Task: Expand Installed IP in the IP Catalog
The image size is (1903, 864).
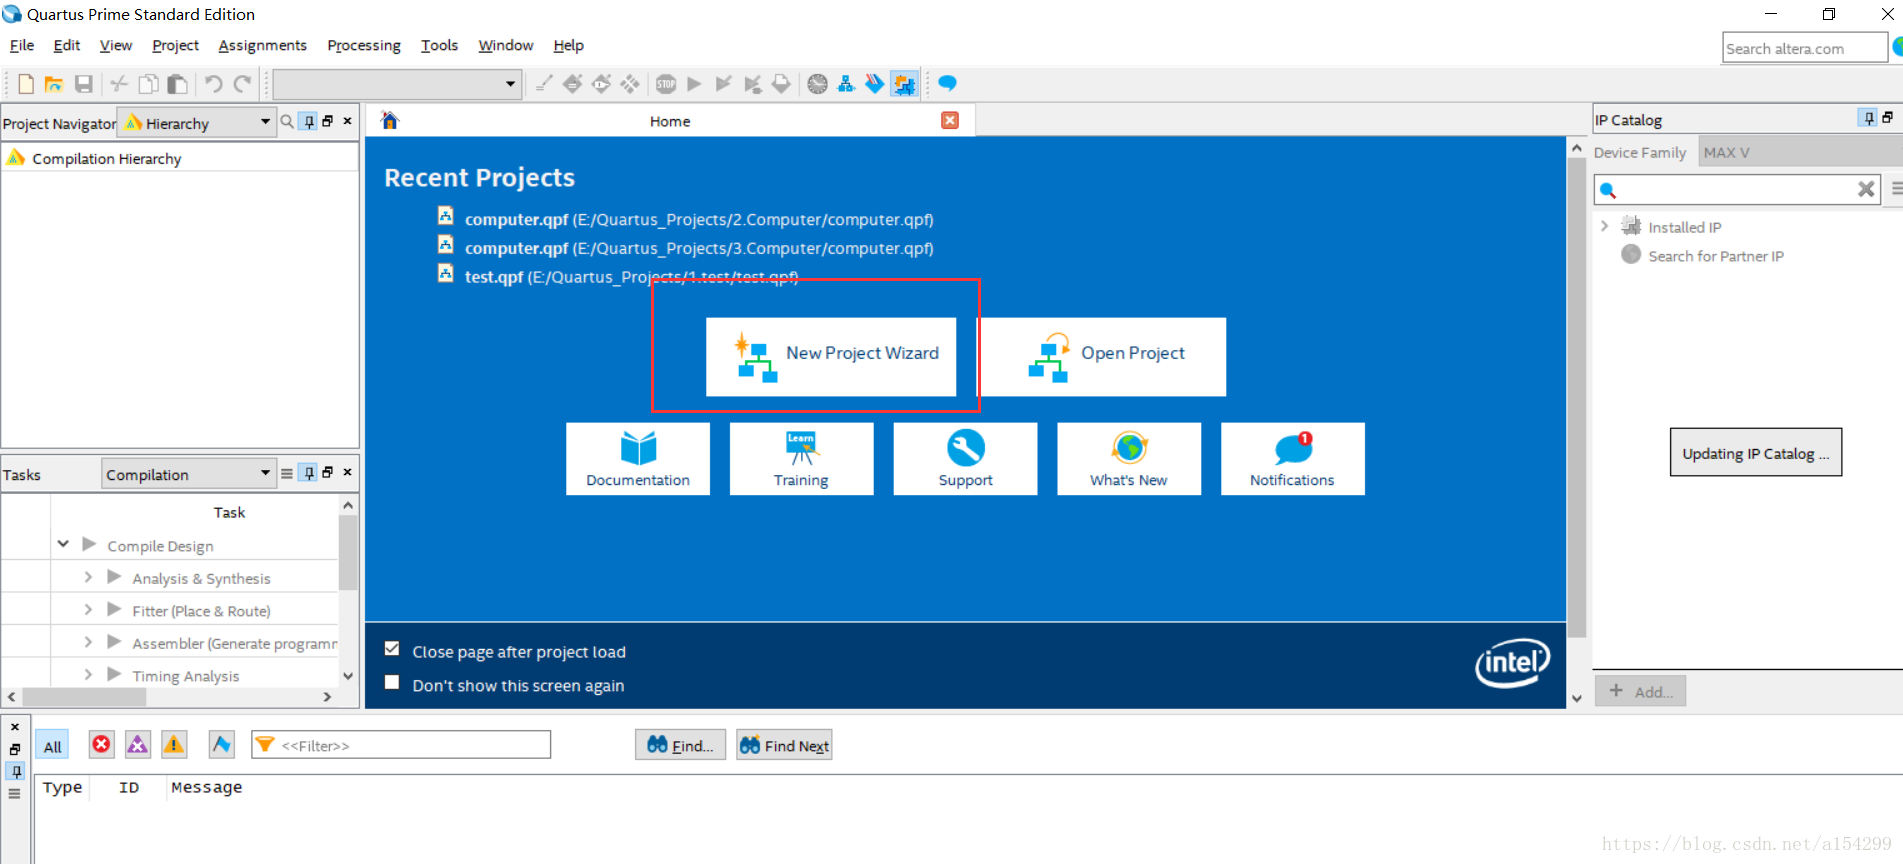Action: click(1605, 226)
